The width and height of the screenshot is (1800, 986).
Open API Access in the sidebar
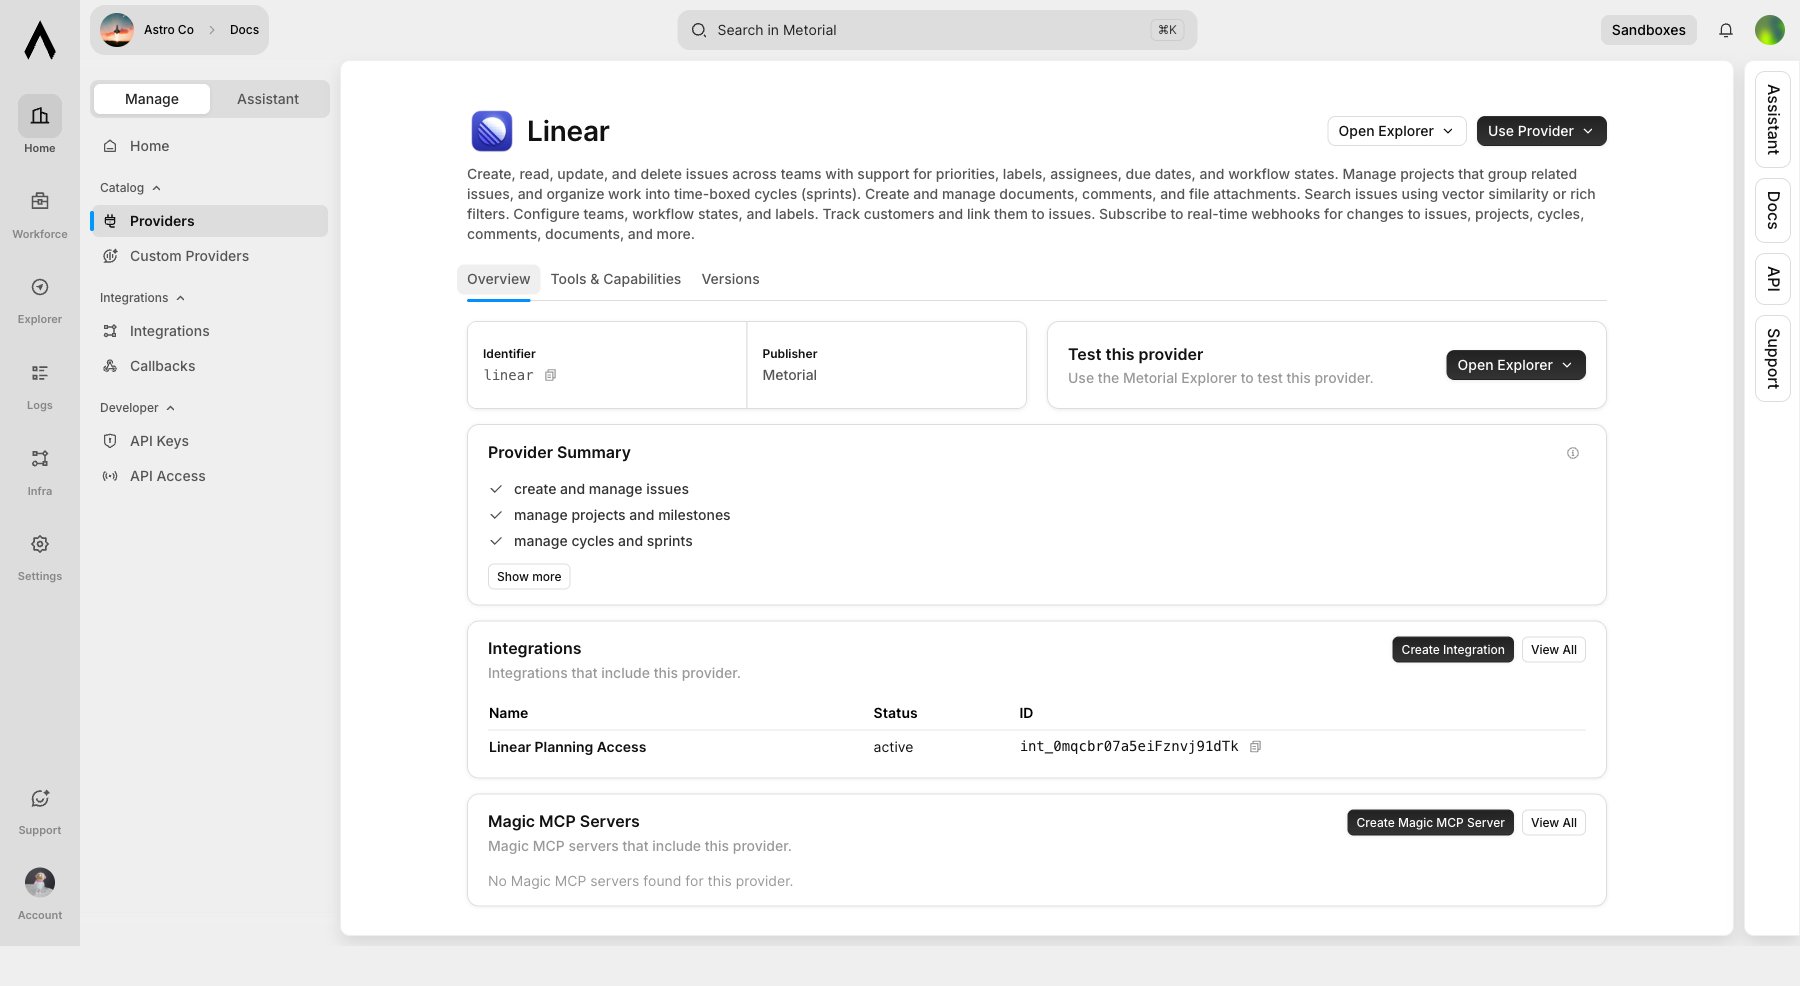pos(209,476)
